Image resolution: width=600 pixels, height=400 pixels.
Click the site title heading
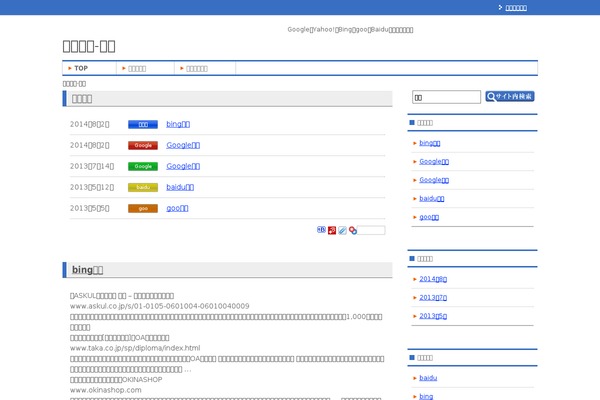point(89,45)
